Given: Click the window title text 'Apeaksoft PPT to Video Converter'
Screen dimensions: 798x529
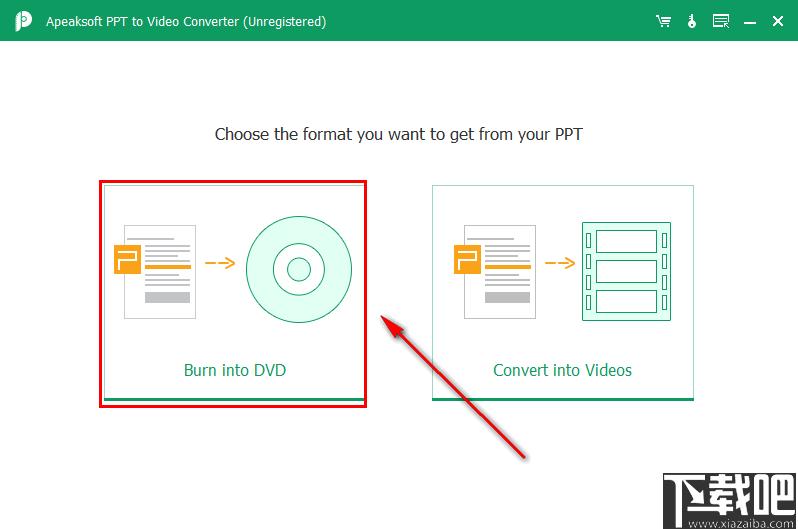Looking at the screenshot, I should click(x=186, y=22).
